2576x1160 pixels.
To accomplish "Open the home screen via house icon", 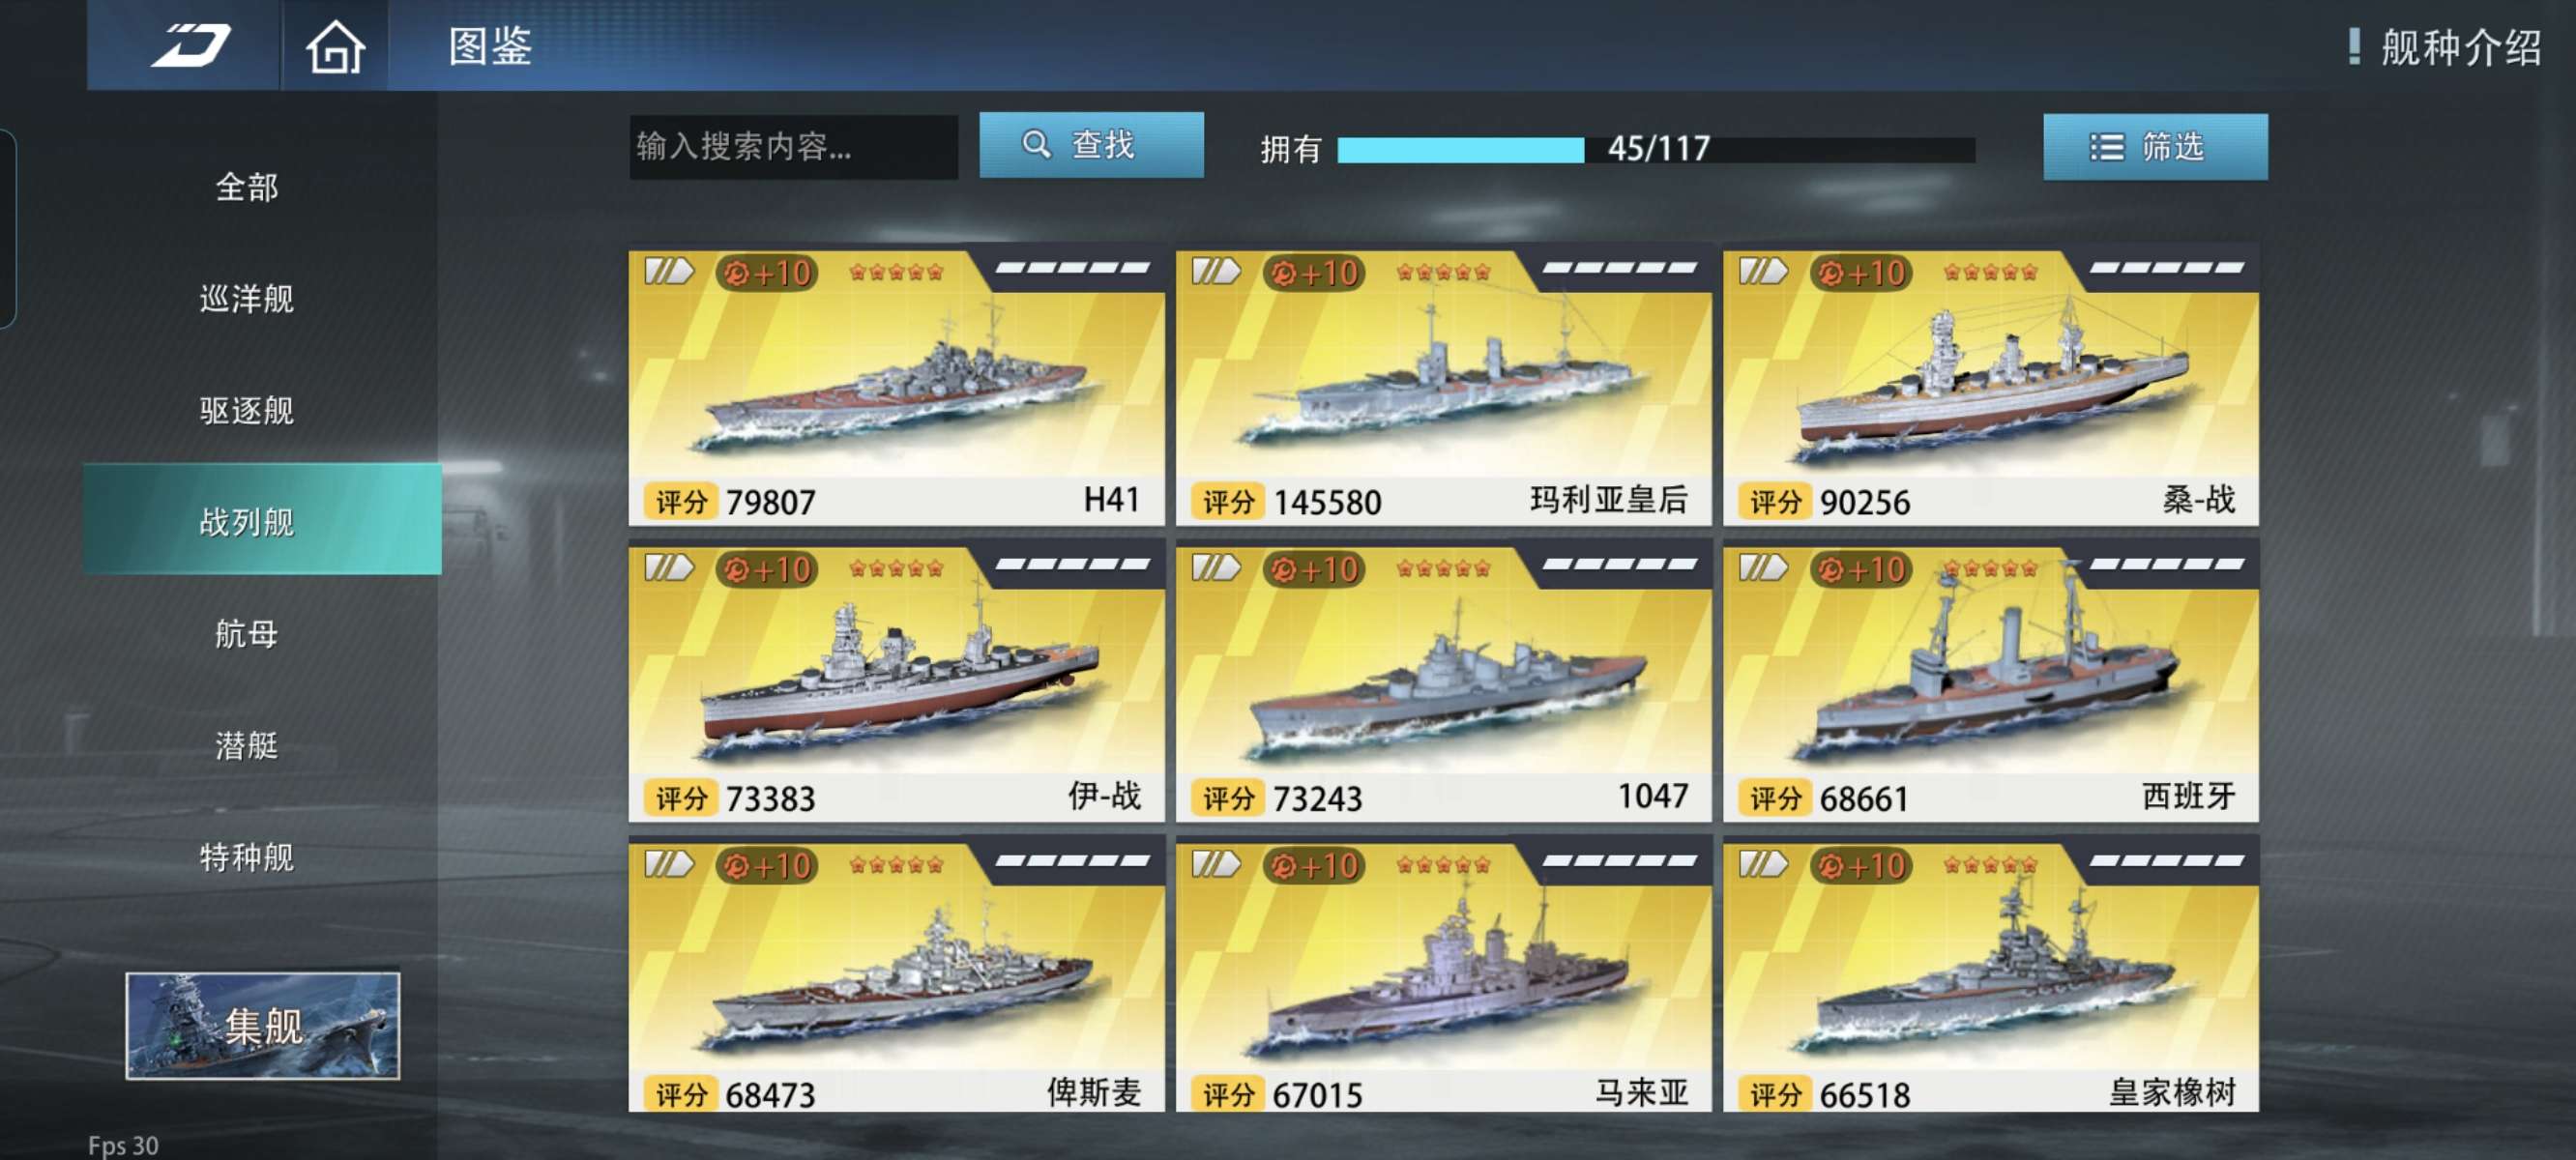I will [x=335, y=47].
